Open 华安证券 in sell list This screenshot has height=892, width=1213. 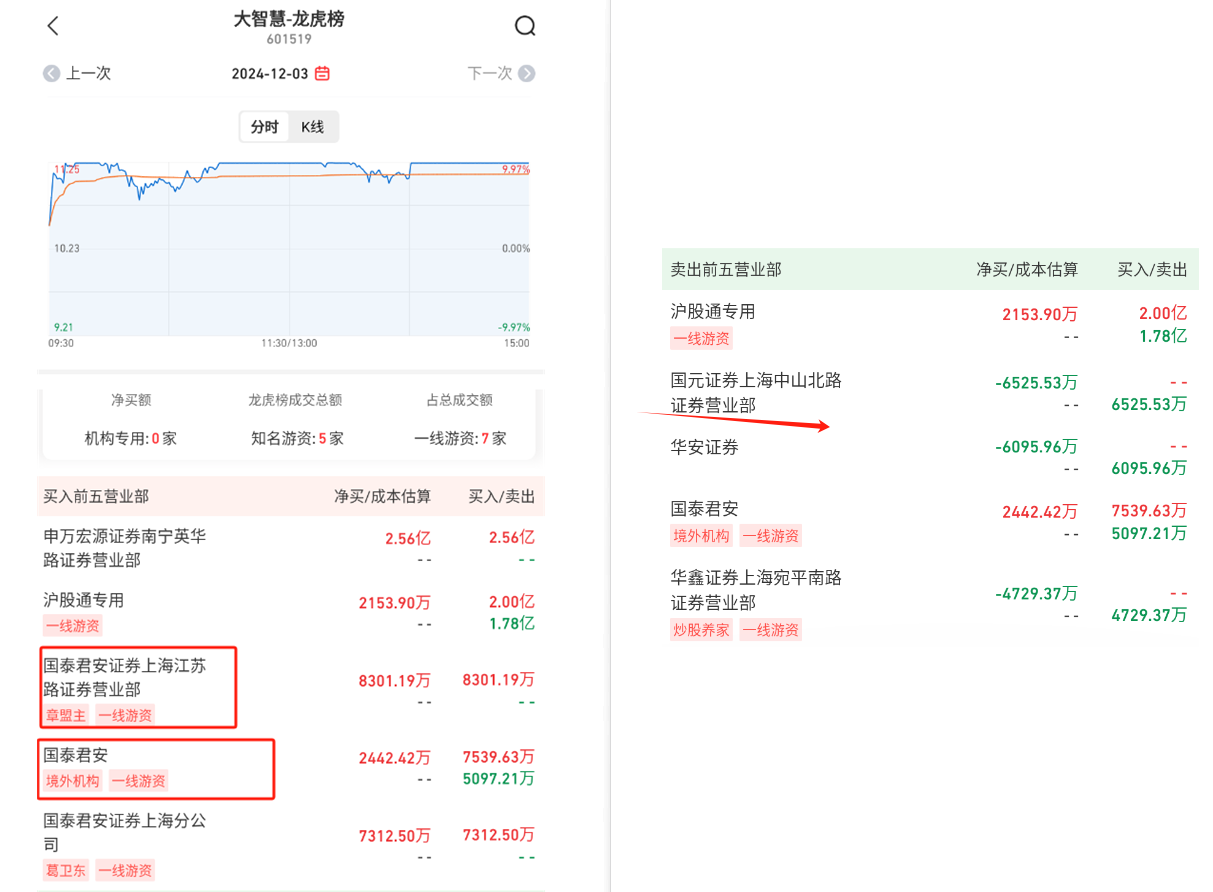(x=705, y=447)
